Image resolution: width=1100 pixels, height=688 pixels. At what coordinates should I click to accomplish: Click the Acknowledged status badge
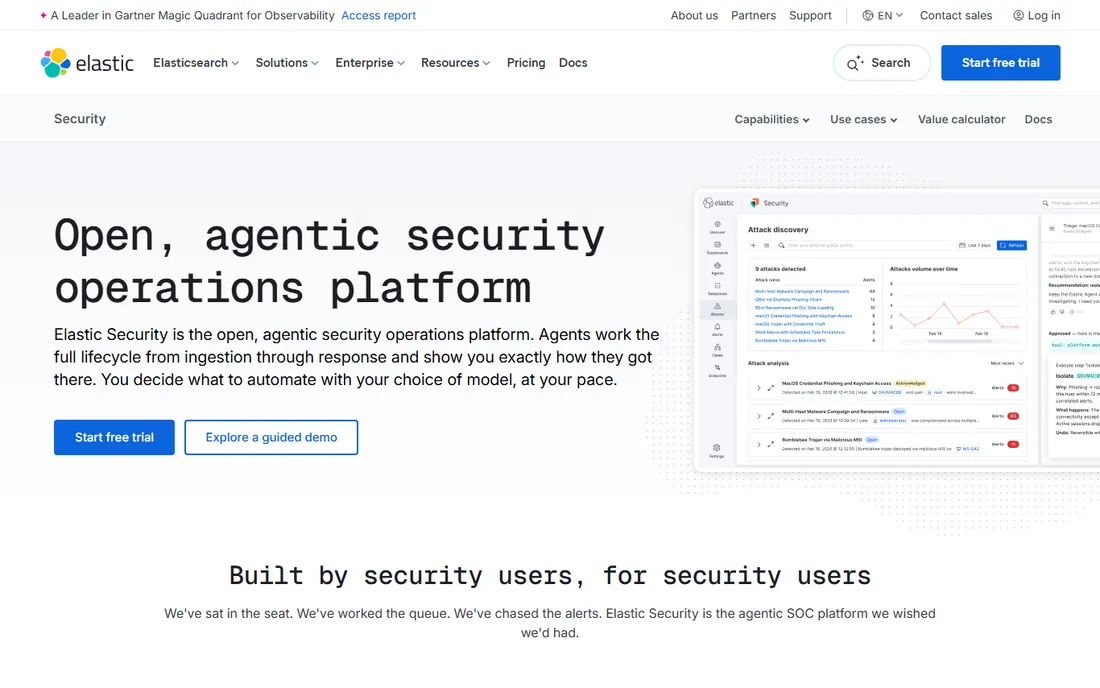(911, 383)
